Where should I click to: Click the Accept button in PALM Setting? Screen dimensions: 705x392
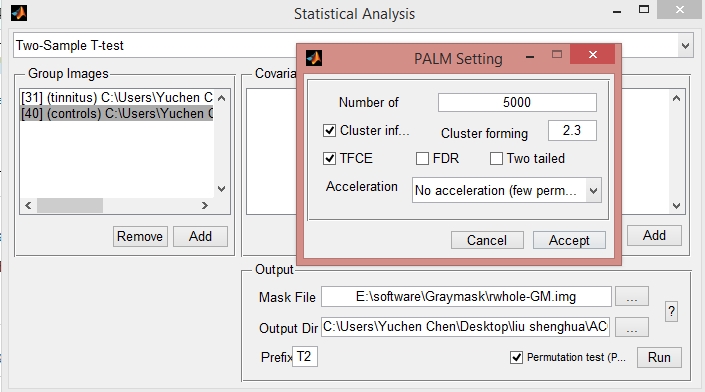click(569, 240)
